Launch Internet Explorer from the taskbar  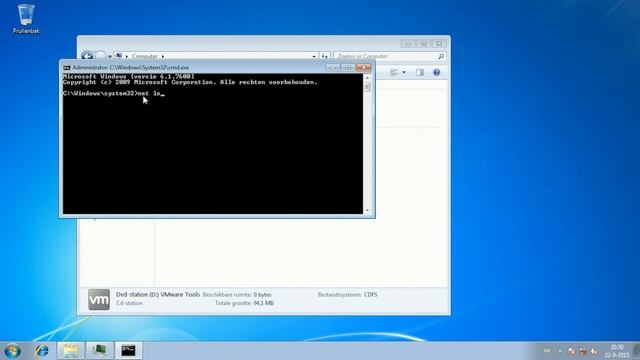tap(42, 351)
